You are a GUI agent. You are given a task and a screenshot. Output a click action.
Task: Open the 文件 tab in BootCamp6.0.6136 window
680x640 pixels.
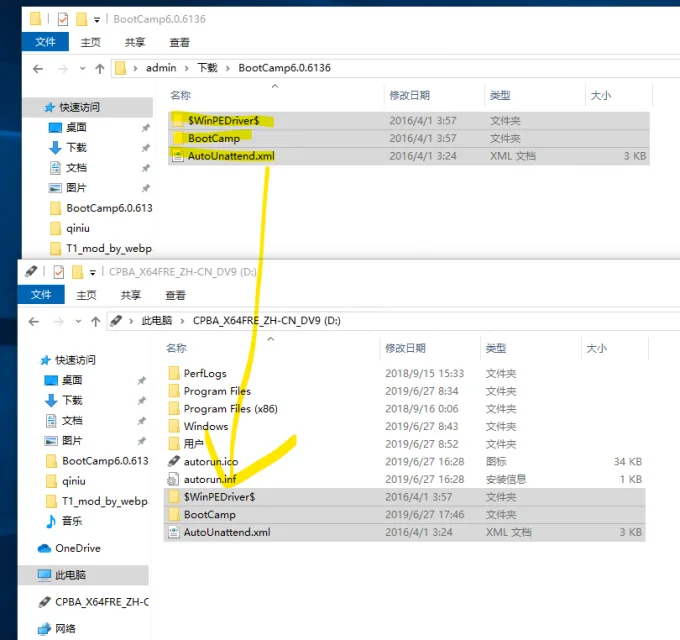tap(46, 42)
